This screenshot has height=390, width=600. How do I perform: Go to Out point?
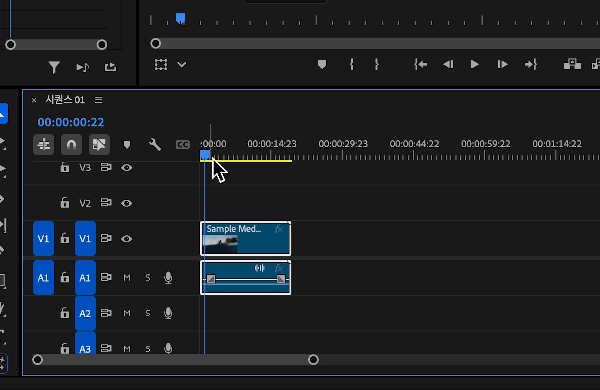(531, 64)
